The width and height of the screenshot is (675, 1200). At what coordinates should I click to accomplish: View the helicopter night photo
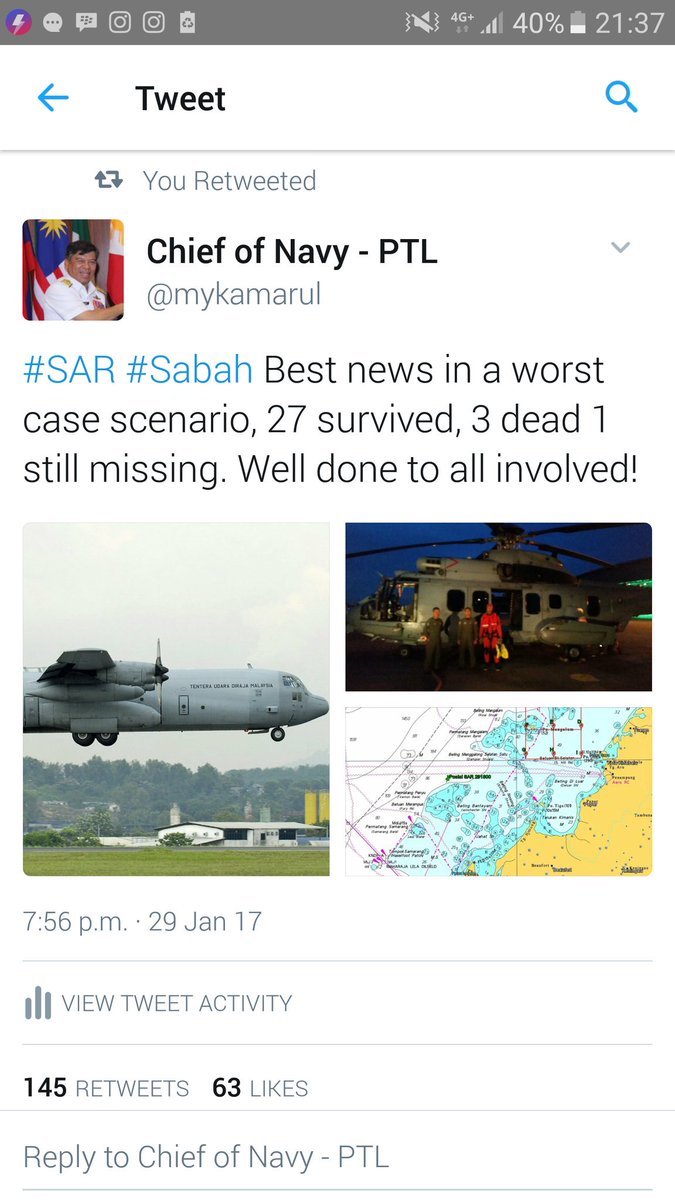(499, 606)
